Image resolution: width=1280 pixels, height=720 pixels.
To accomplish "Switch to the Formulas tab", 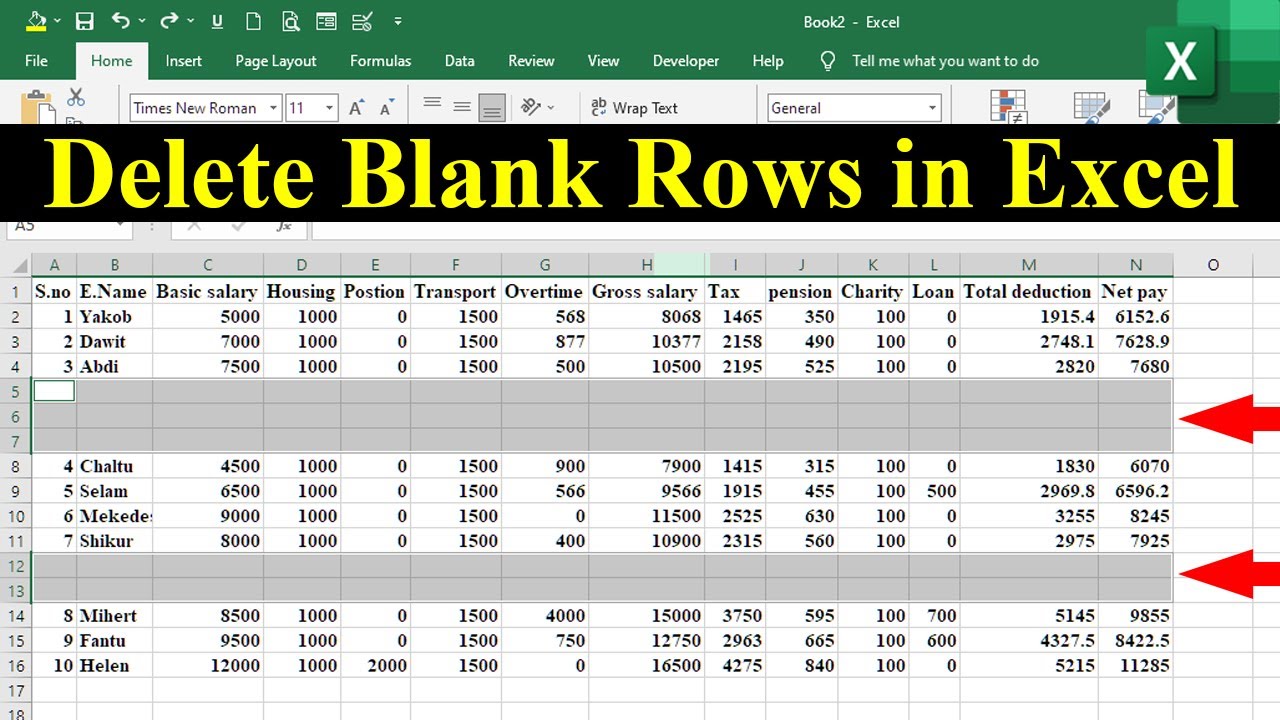I will tap(380, 61).
